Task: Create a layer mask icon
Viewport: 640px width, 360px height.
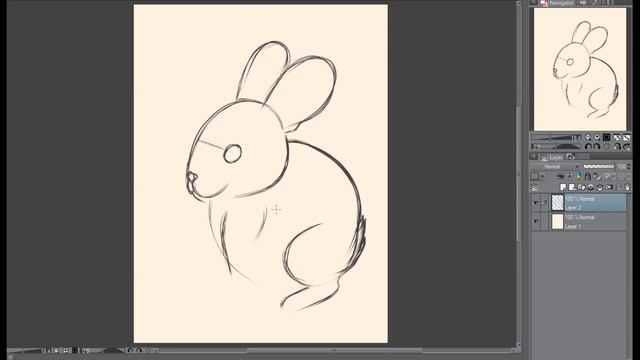Action: 609,187
